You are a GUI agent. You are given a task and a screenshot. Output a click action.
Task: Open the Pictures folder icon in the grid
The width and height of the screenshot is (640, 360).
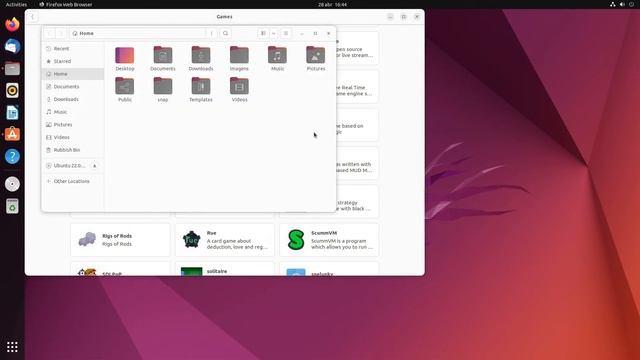click(316, 59)
